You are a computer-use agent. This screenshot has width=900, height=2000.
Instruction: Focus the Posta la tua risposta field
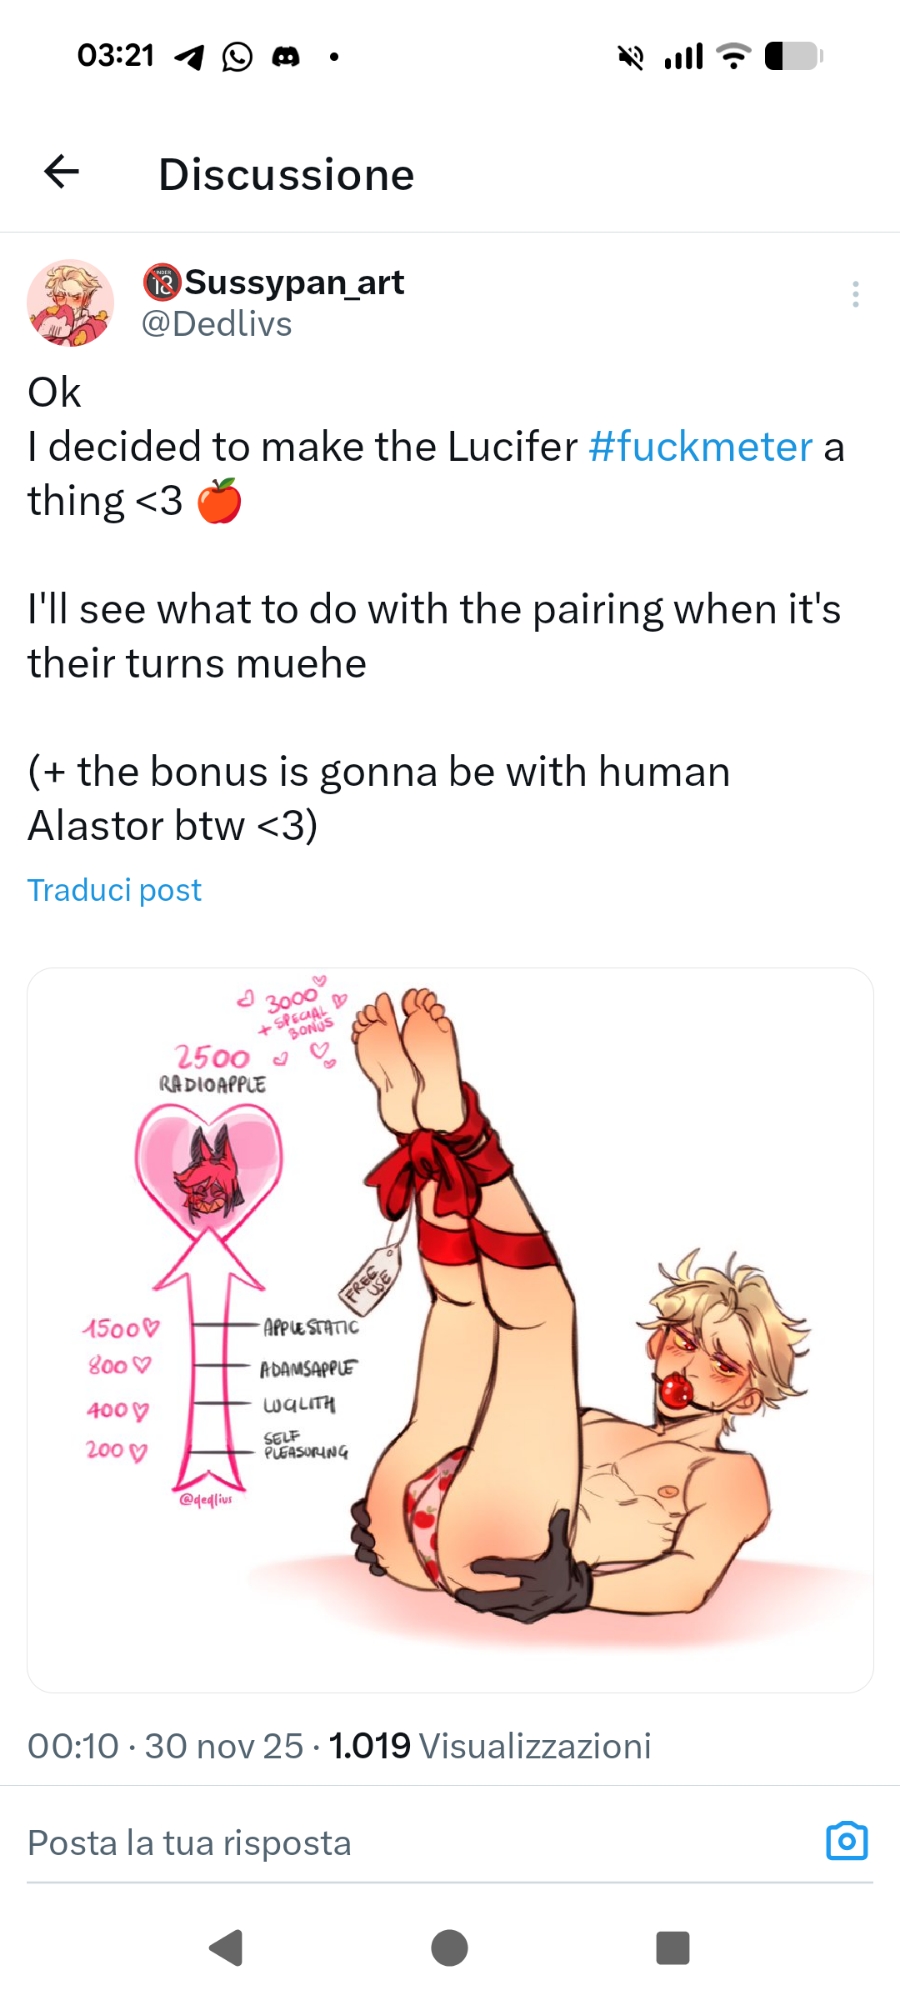point(420,1842)
